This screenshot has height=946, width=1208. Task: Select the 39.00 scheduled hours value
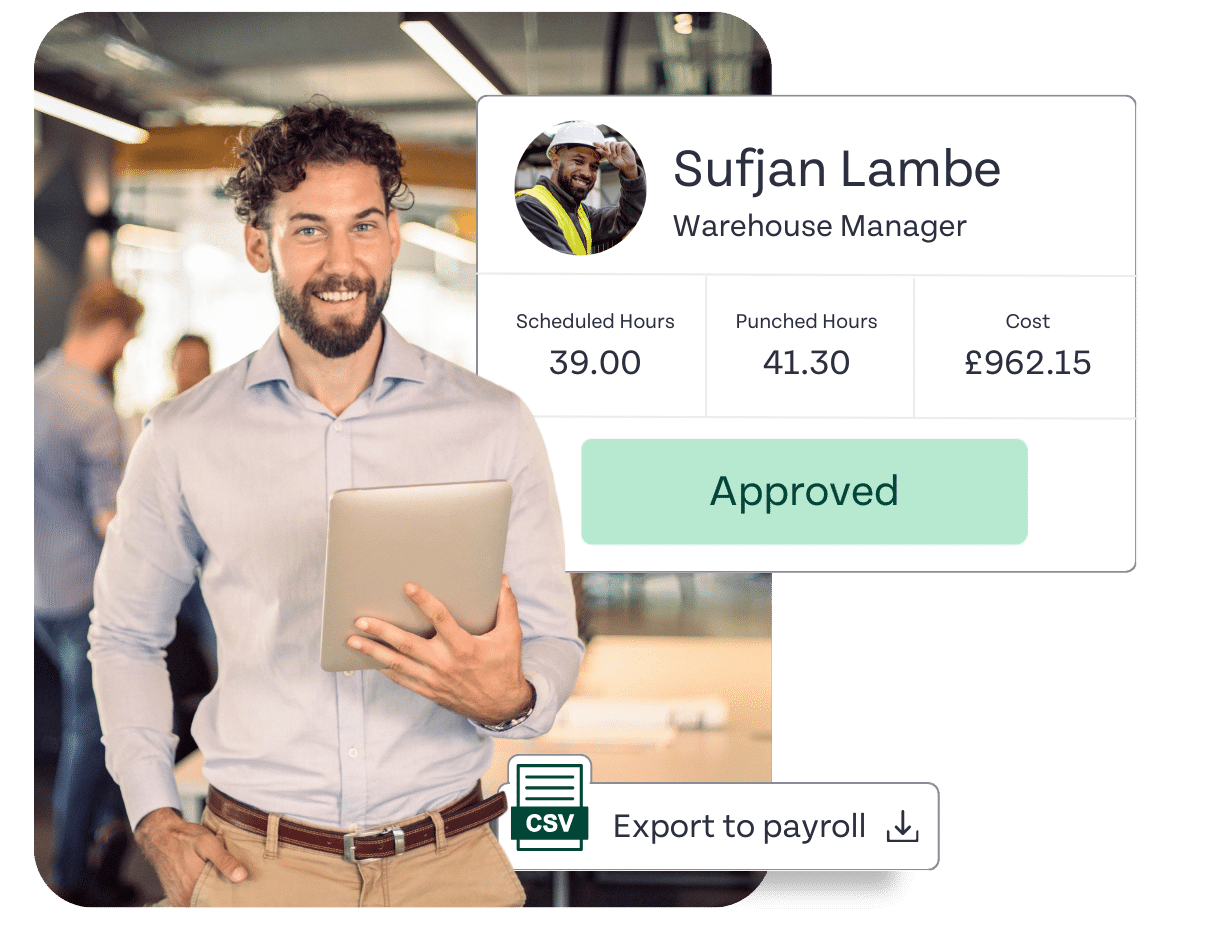coord(595,362)
